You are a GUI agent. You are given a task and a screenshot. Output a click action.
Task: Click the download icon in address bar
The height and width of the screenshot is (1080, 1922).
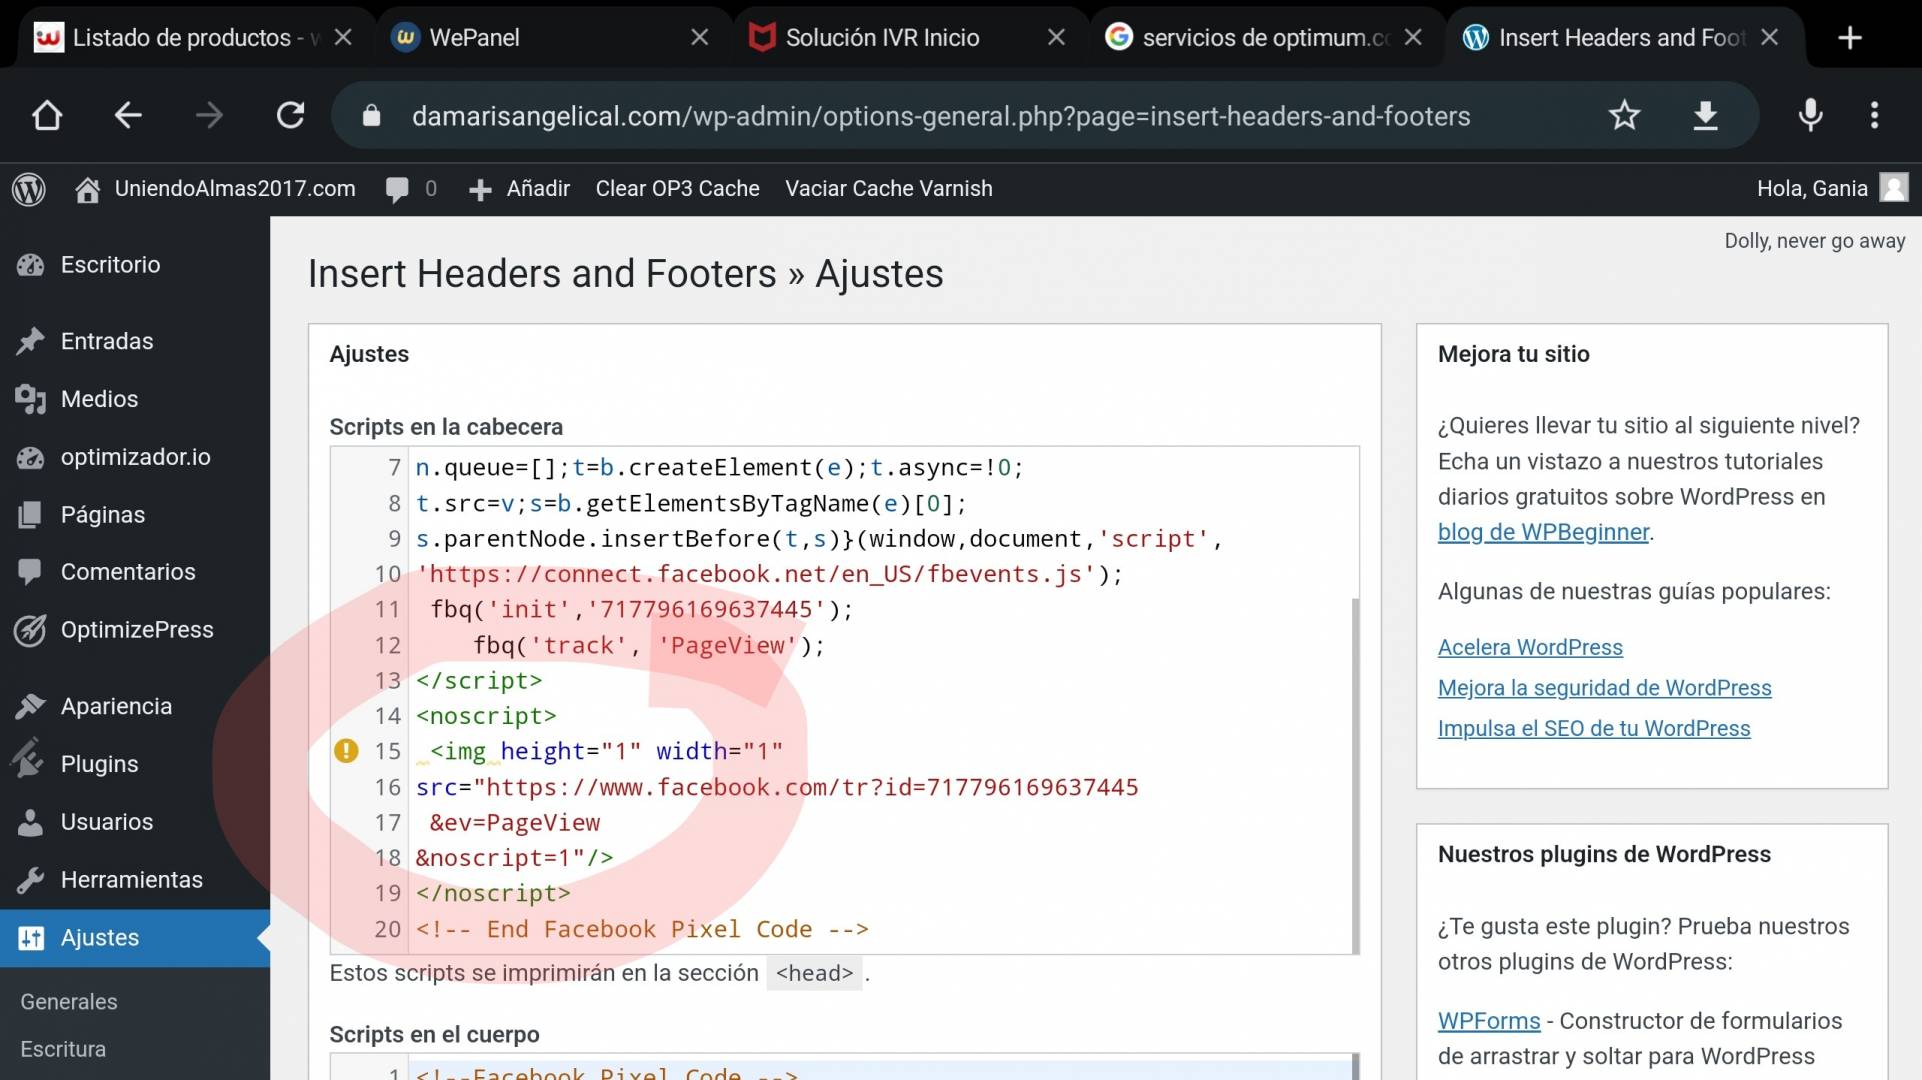[x=1705, y=116]
